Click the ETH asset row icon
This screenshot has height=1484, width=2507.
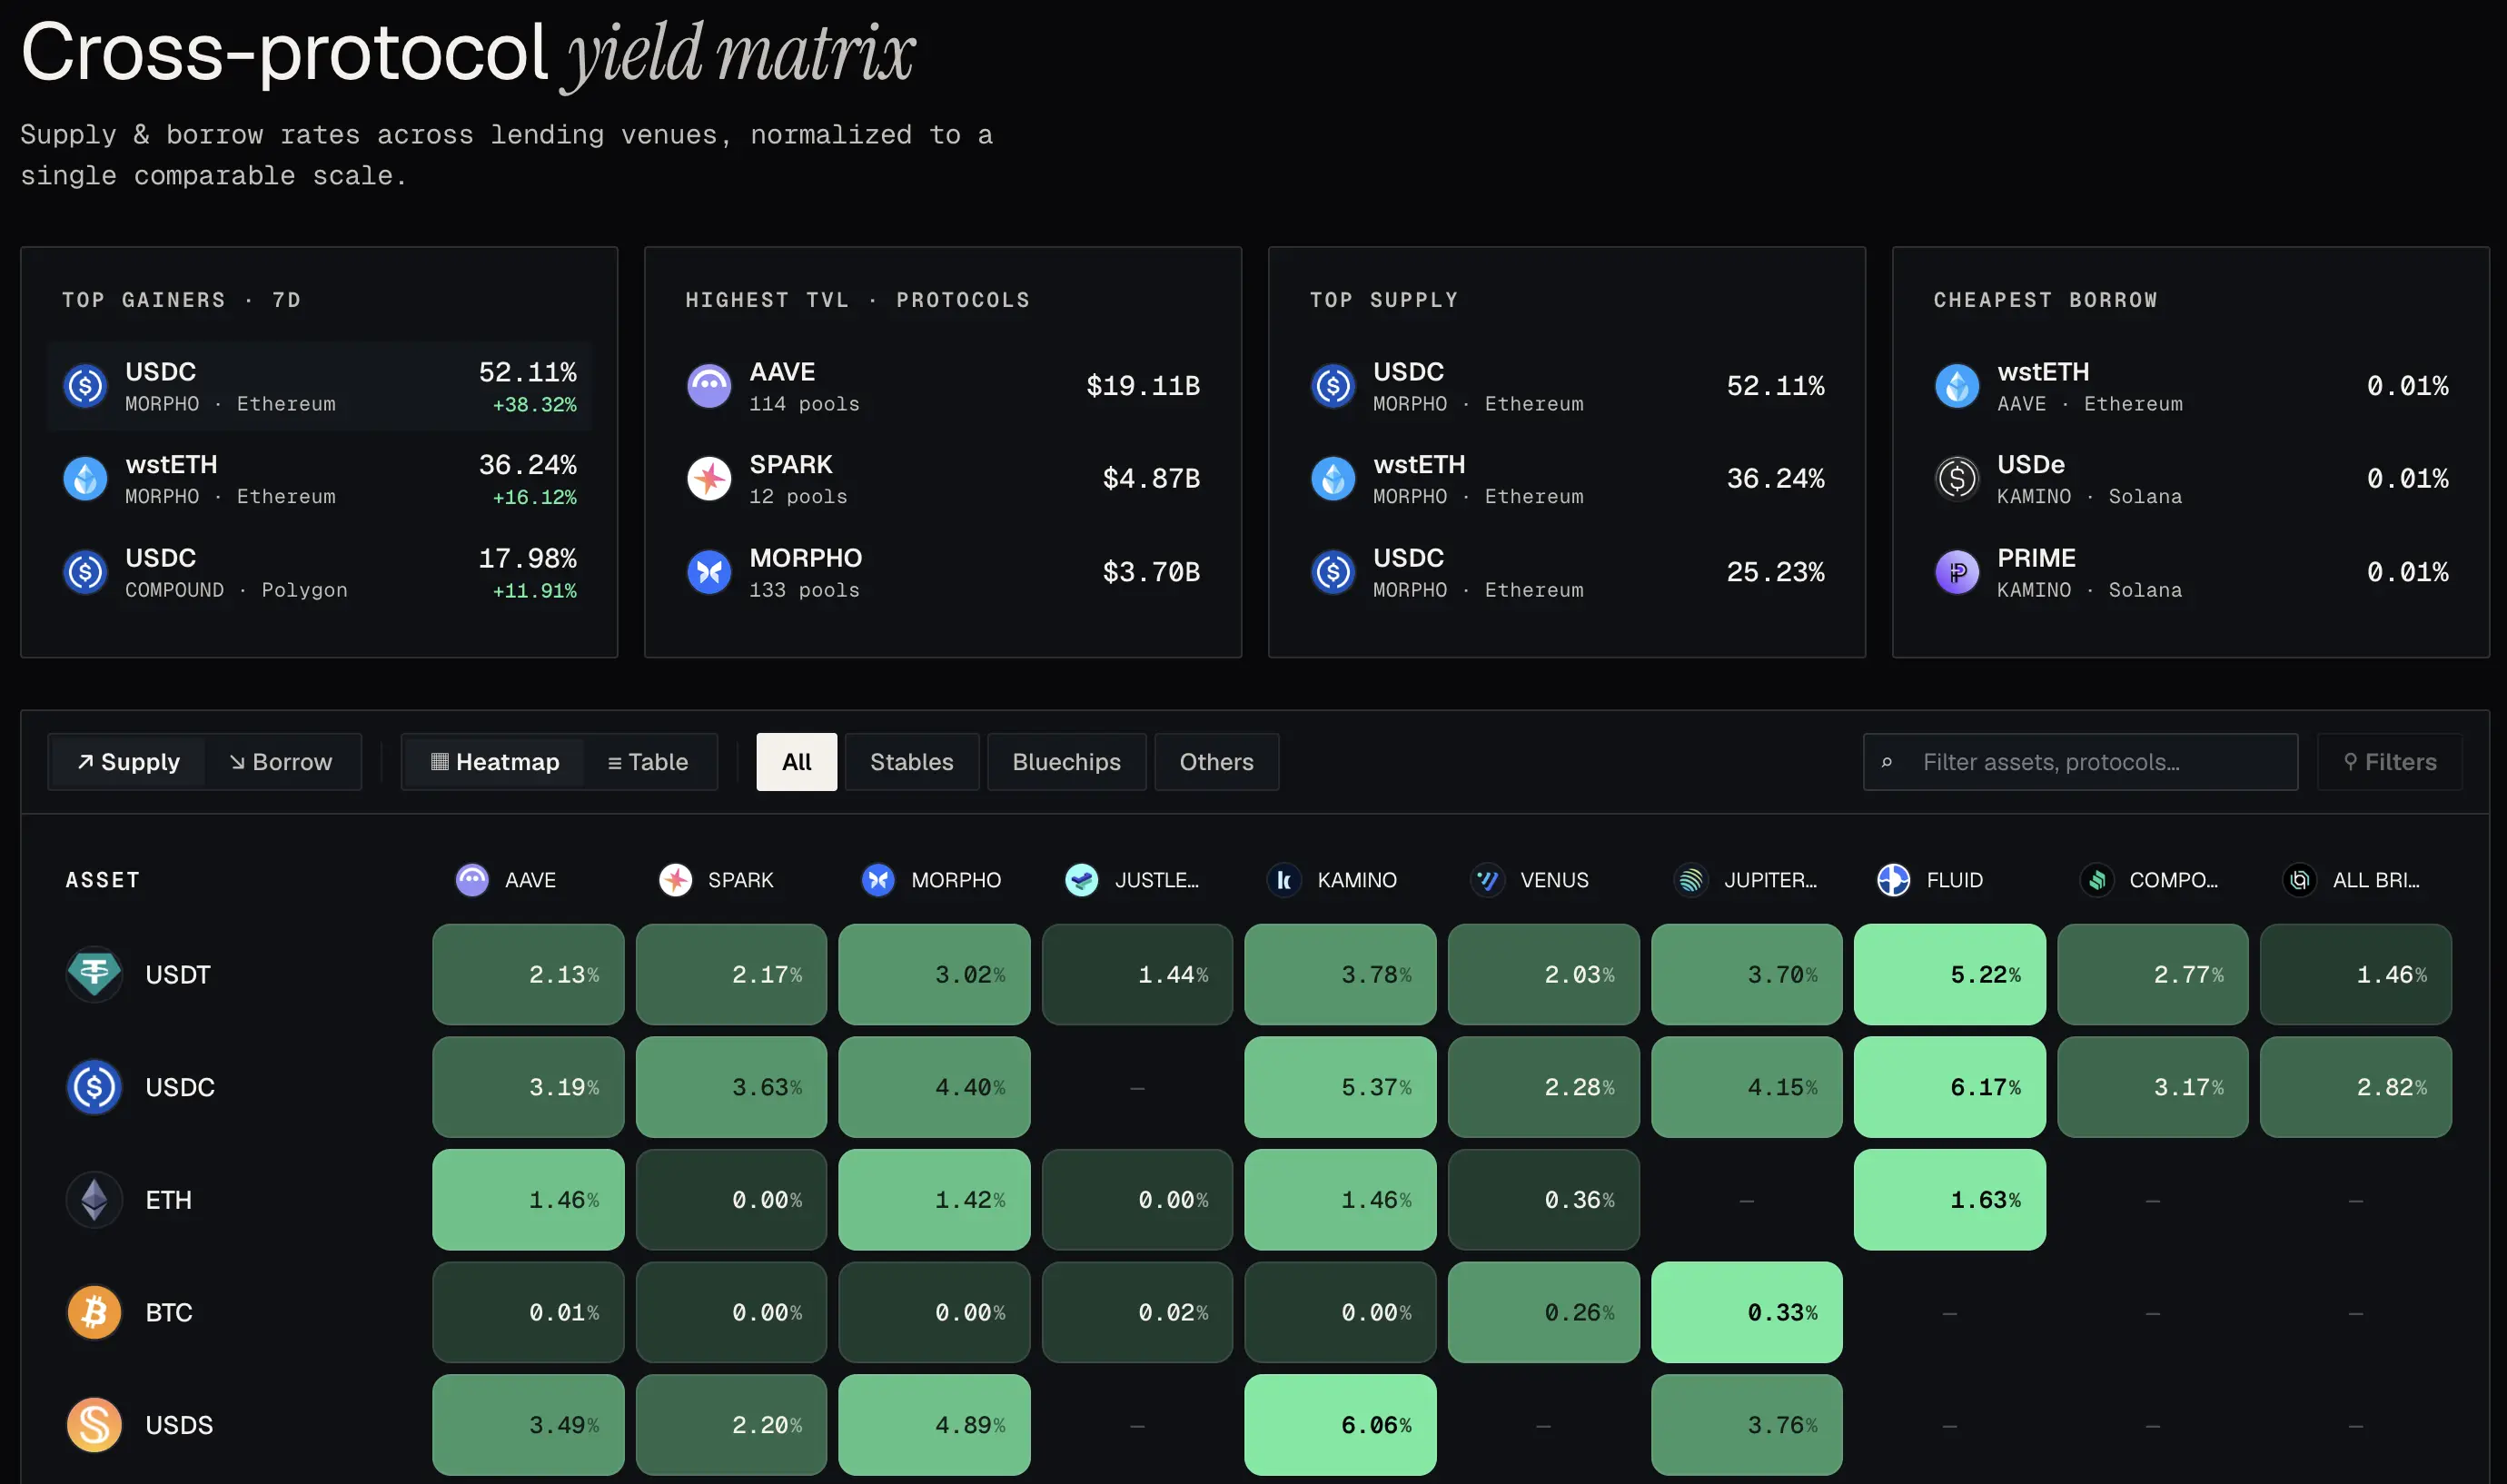click(x=94, y=1200)
